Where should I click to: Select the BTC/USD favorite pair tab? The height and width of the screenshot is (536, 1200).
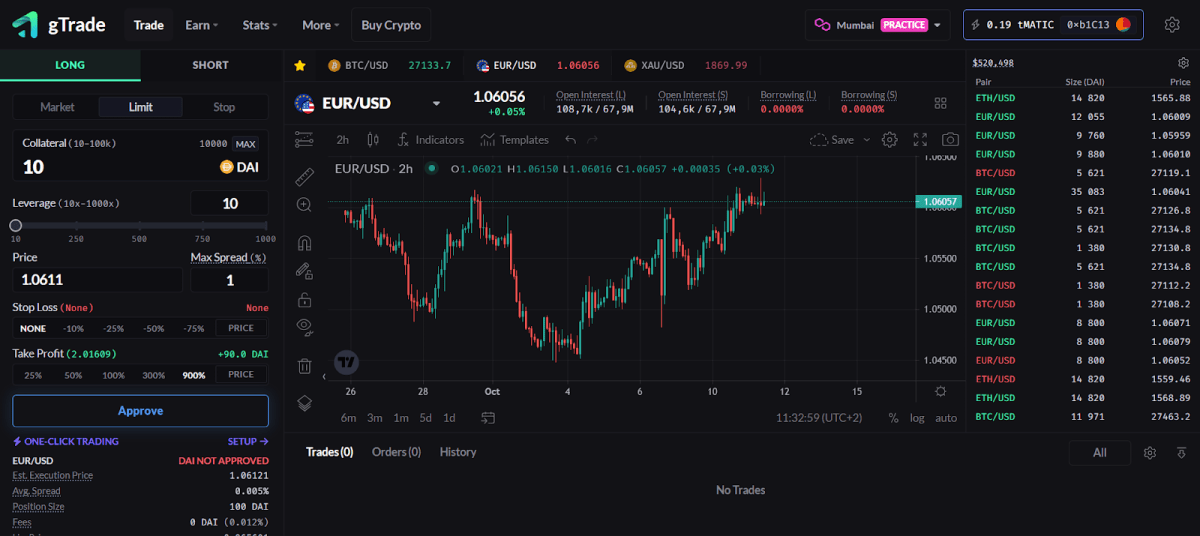point(389,65)
